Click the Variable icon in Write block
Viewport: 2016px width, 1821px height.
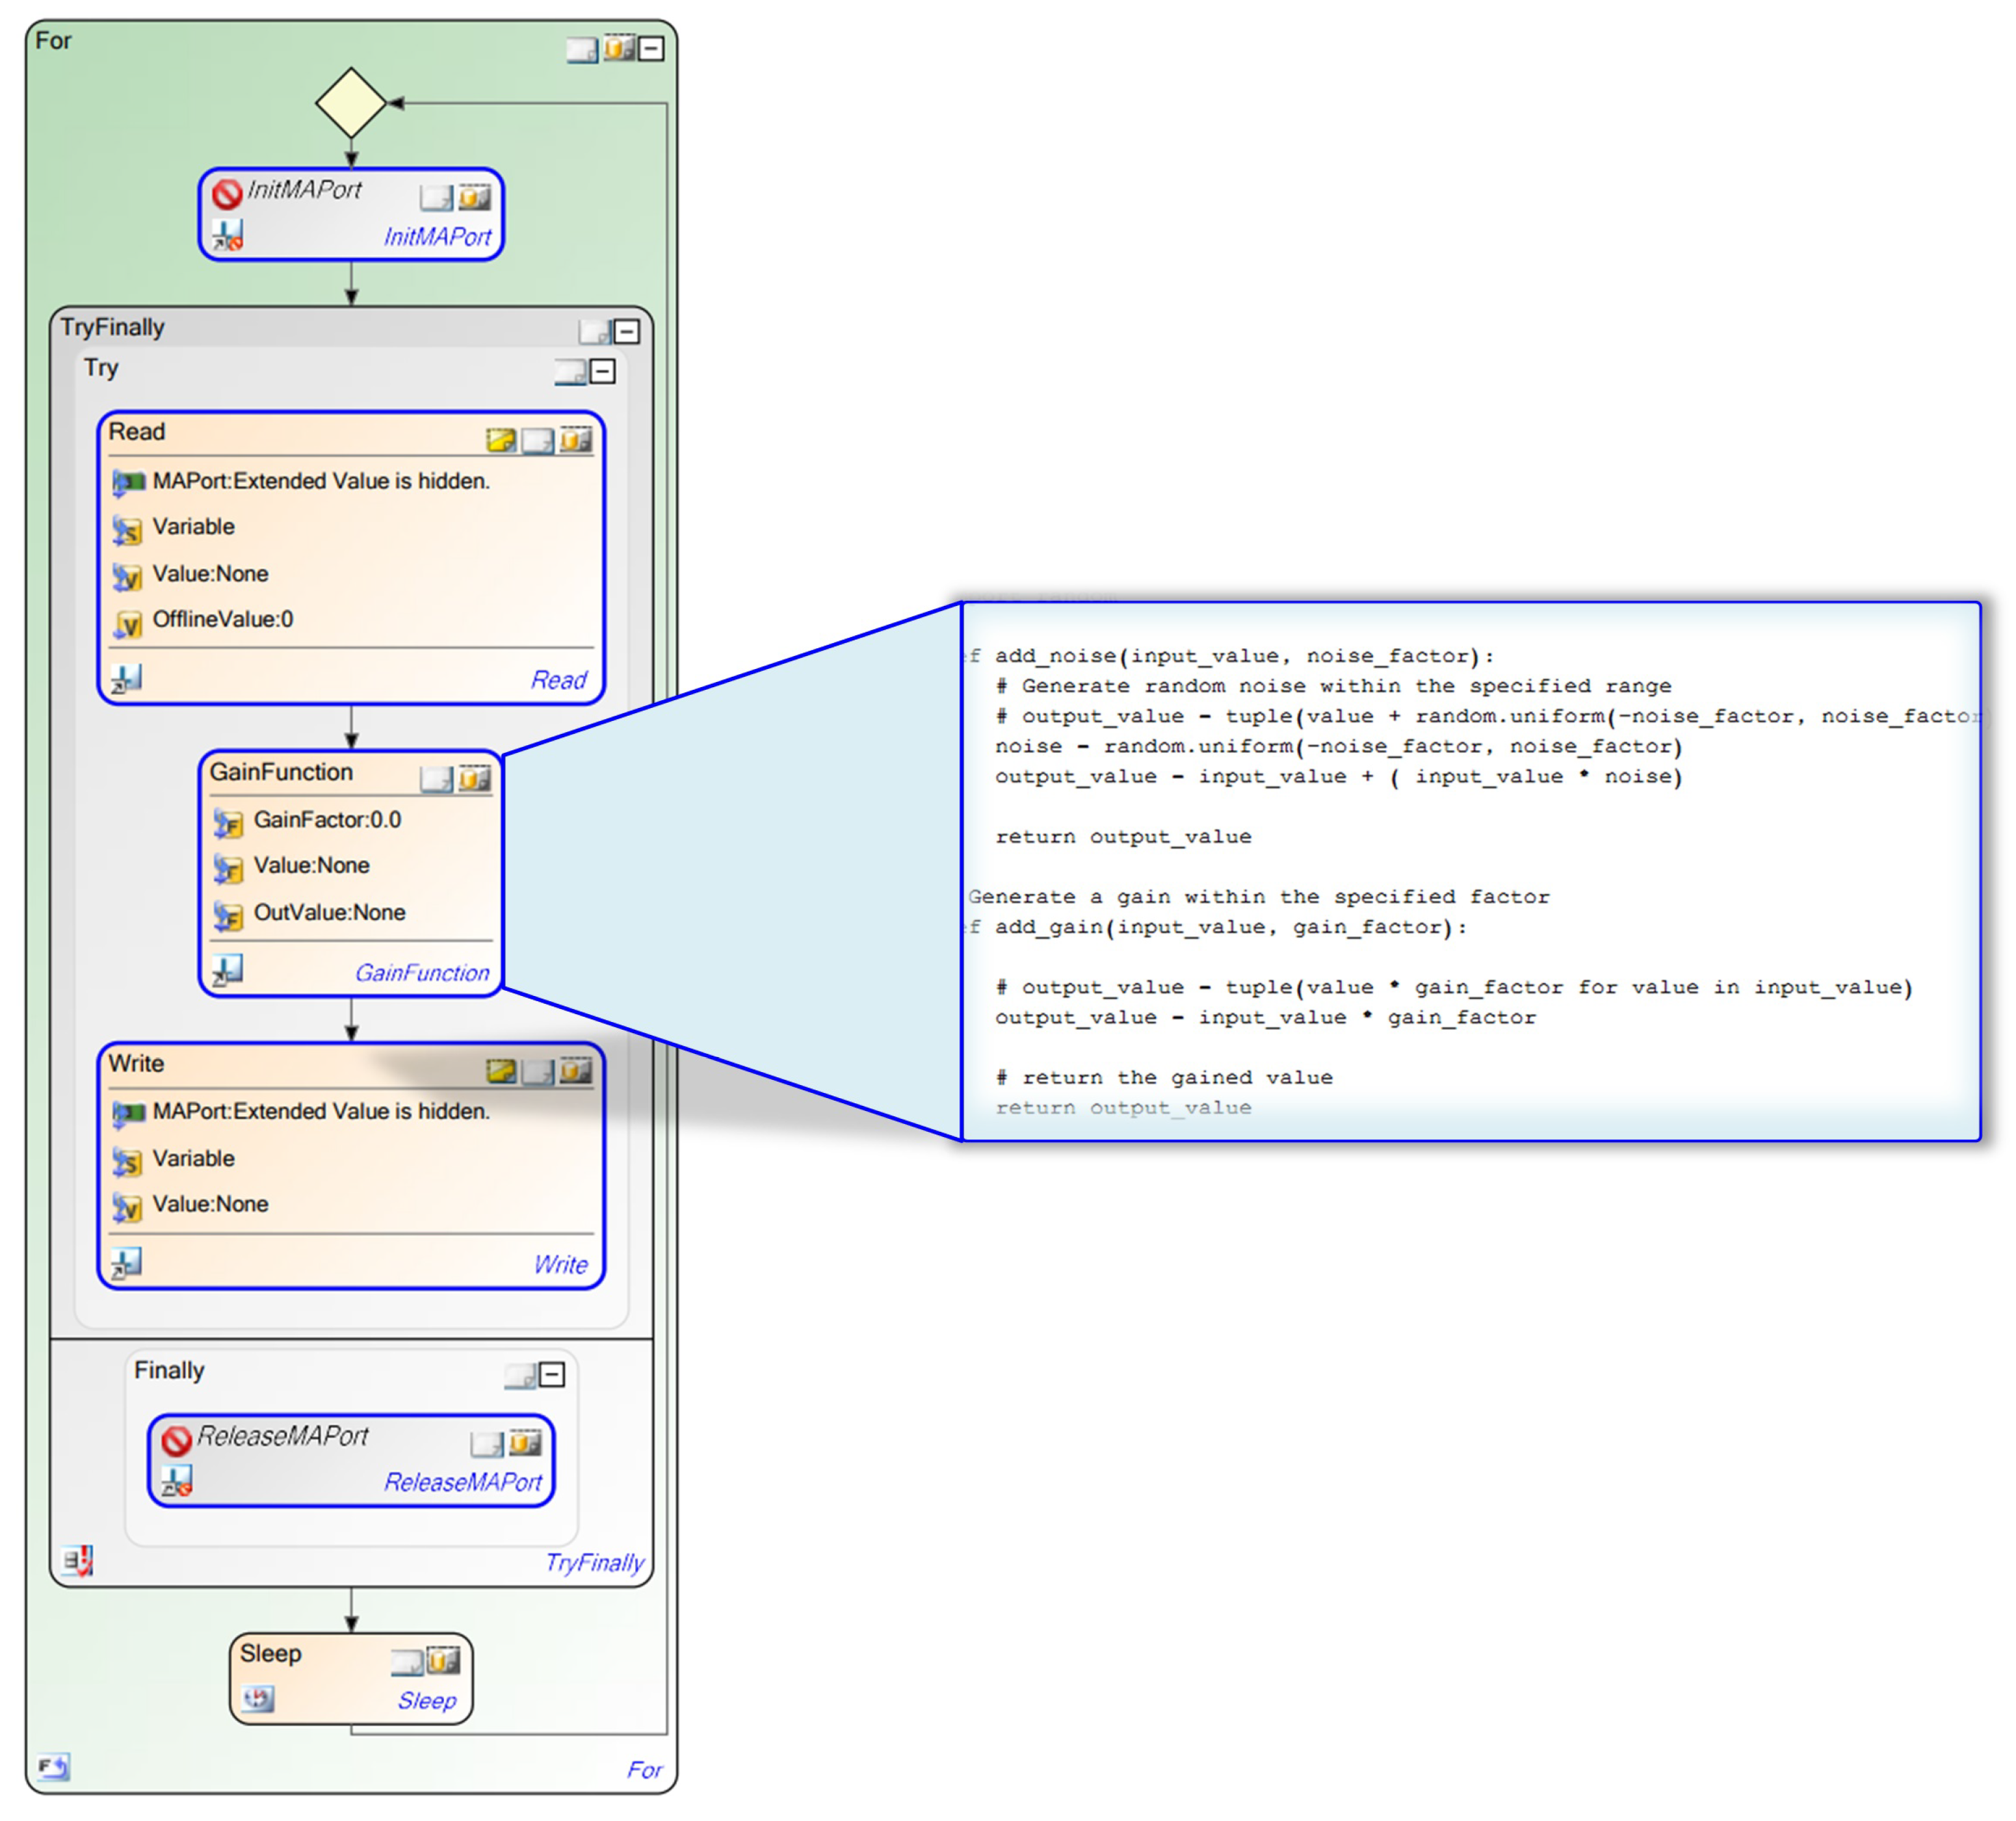coord(127,1161)
